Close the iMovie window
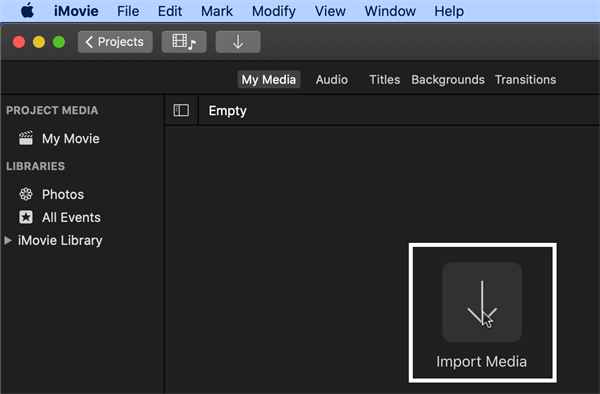 click(x=19, y=42)
